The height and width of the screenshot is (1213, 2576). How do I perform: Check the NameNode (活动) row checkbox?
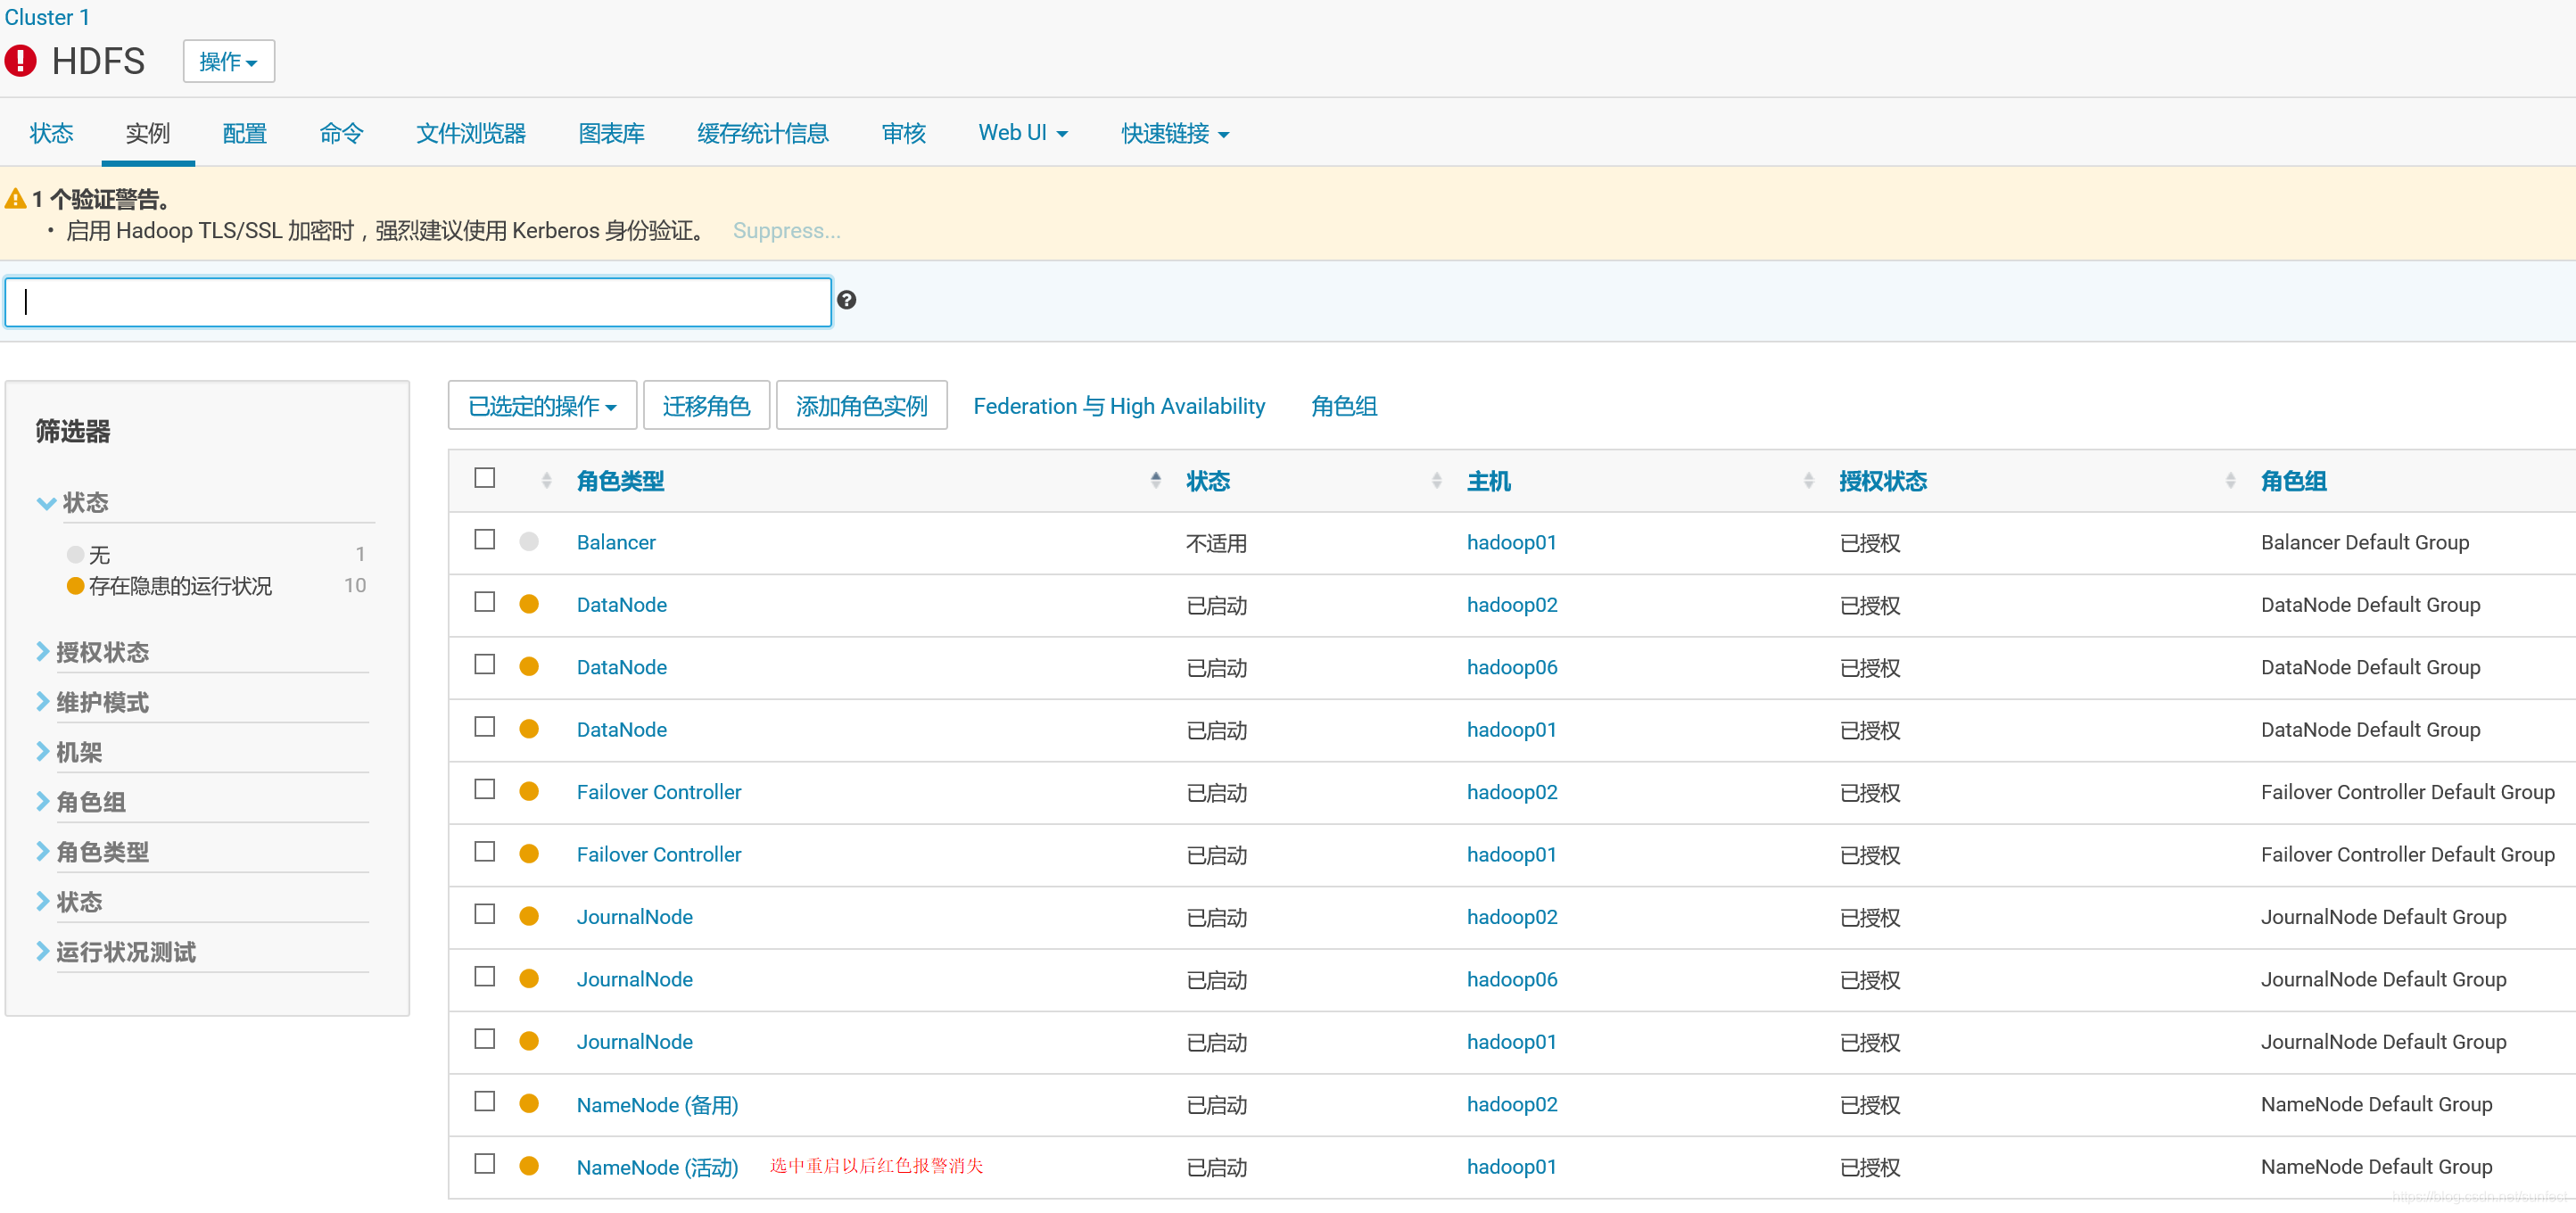point(485,1164)
